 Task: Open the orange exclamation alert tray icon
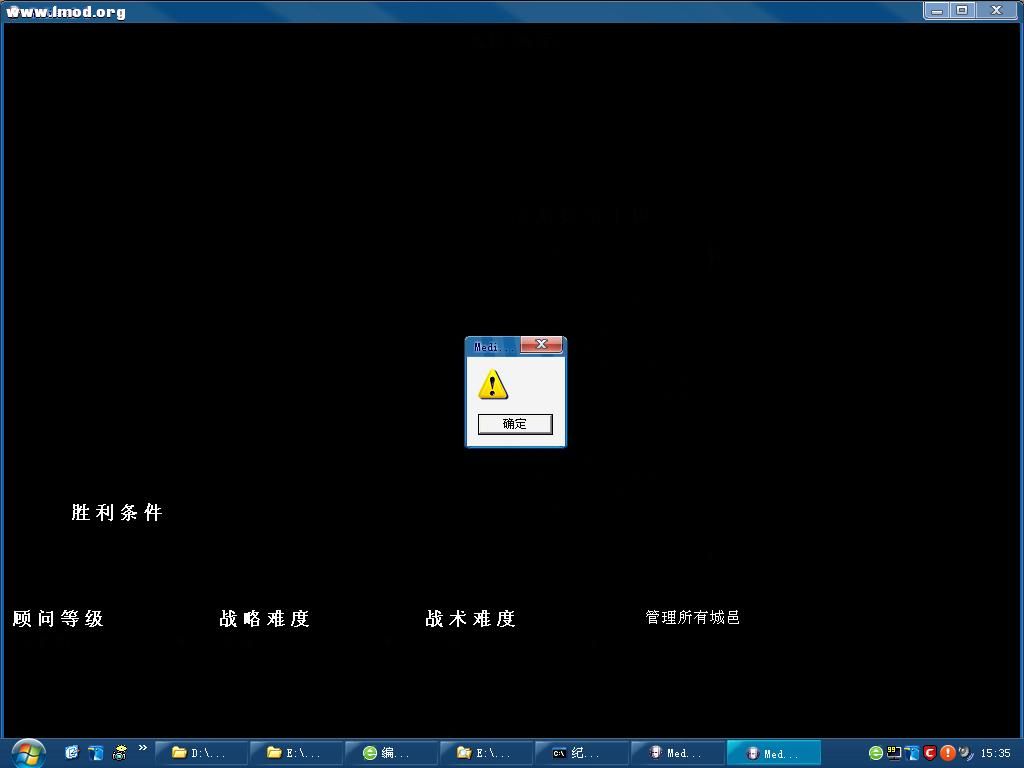pyautogui.click(x=947, y=753)
